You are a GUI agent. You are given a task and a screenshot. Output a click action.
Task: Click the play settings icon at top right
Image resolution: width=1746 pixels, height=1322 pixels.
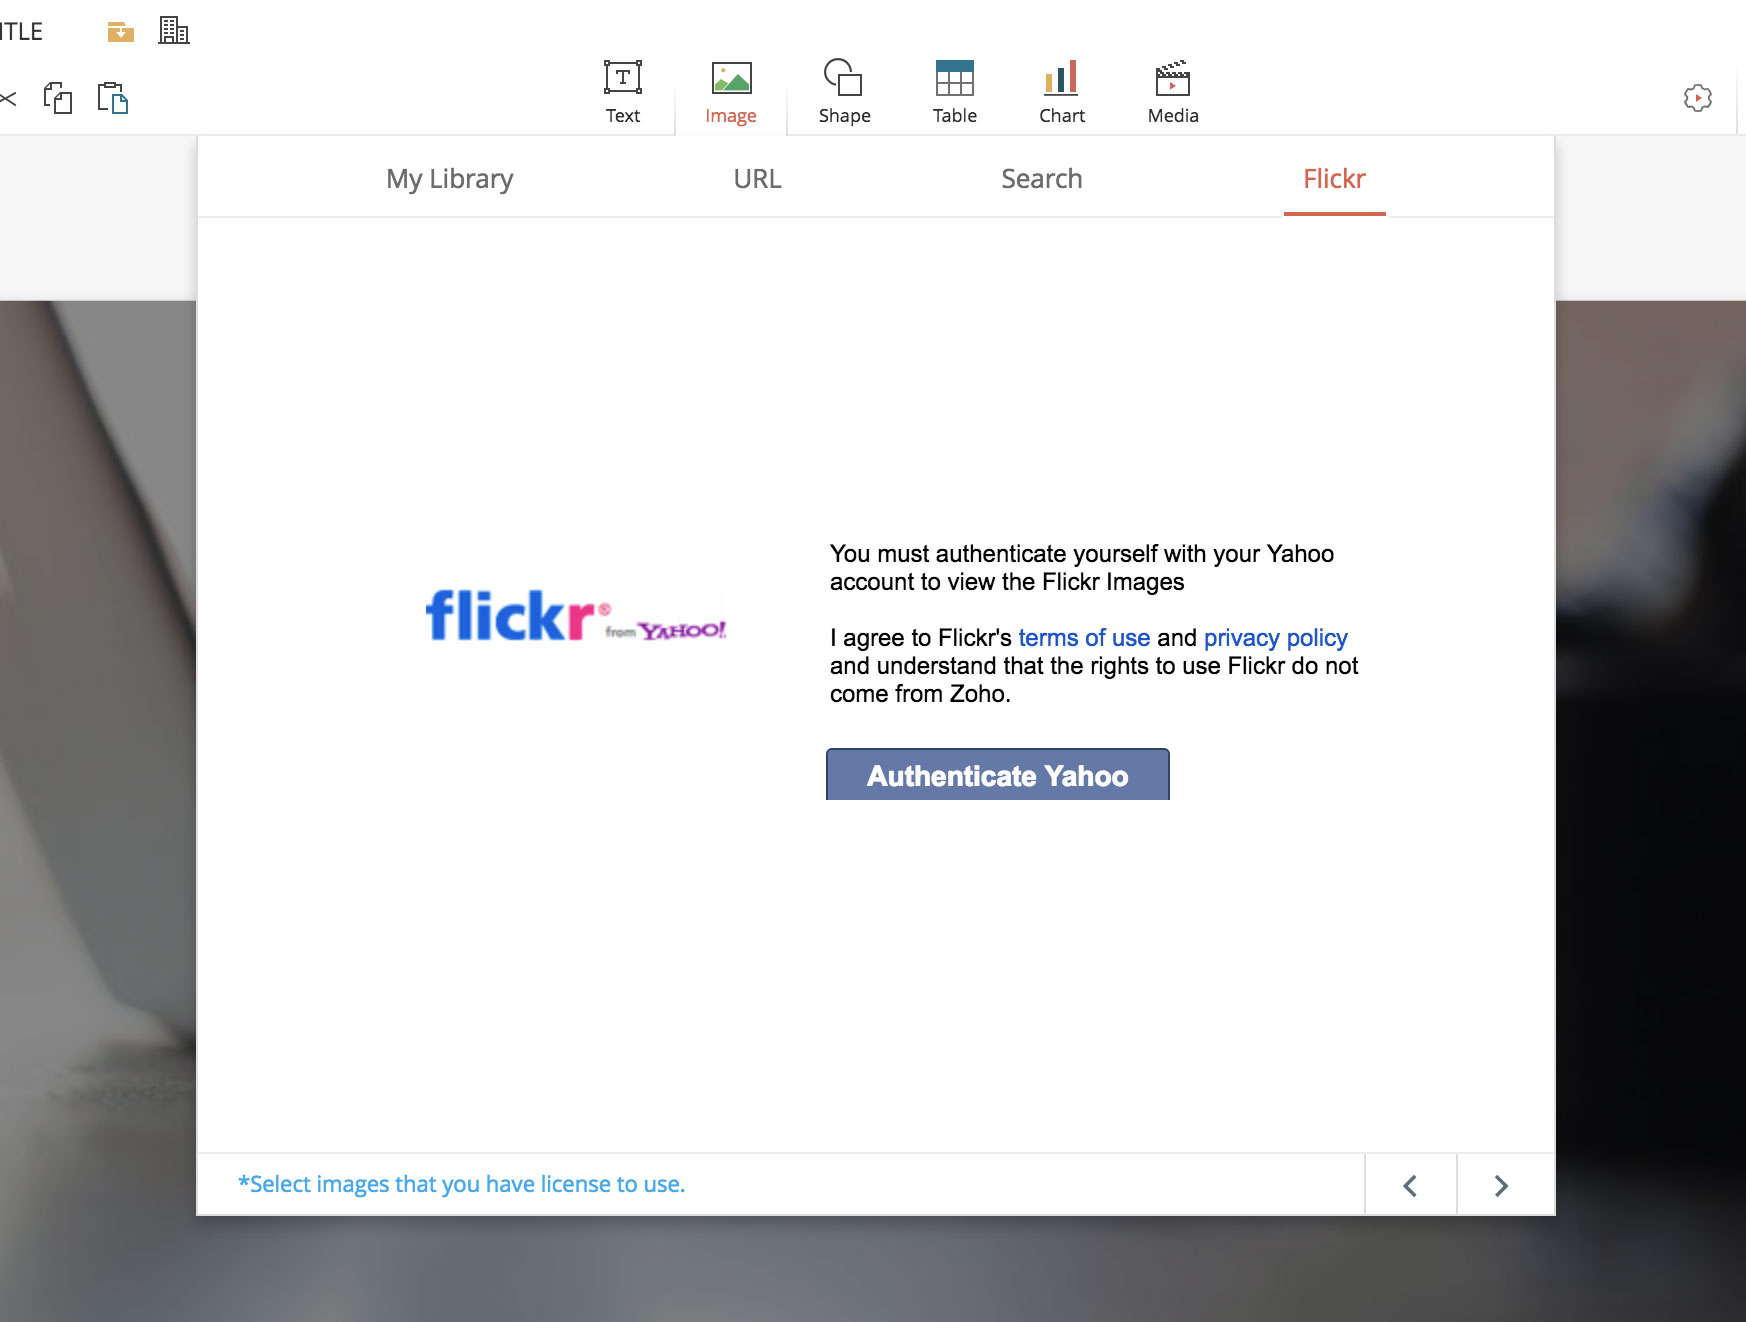pos(1697,98)
